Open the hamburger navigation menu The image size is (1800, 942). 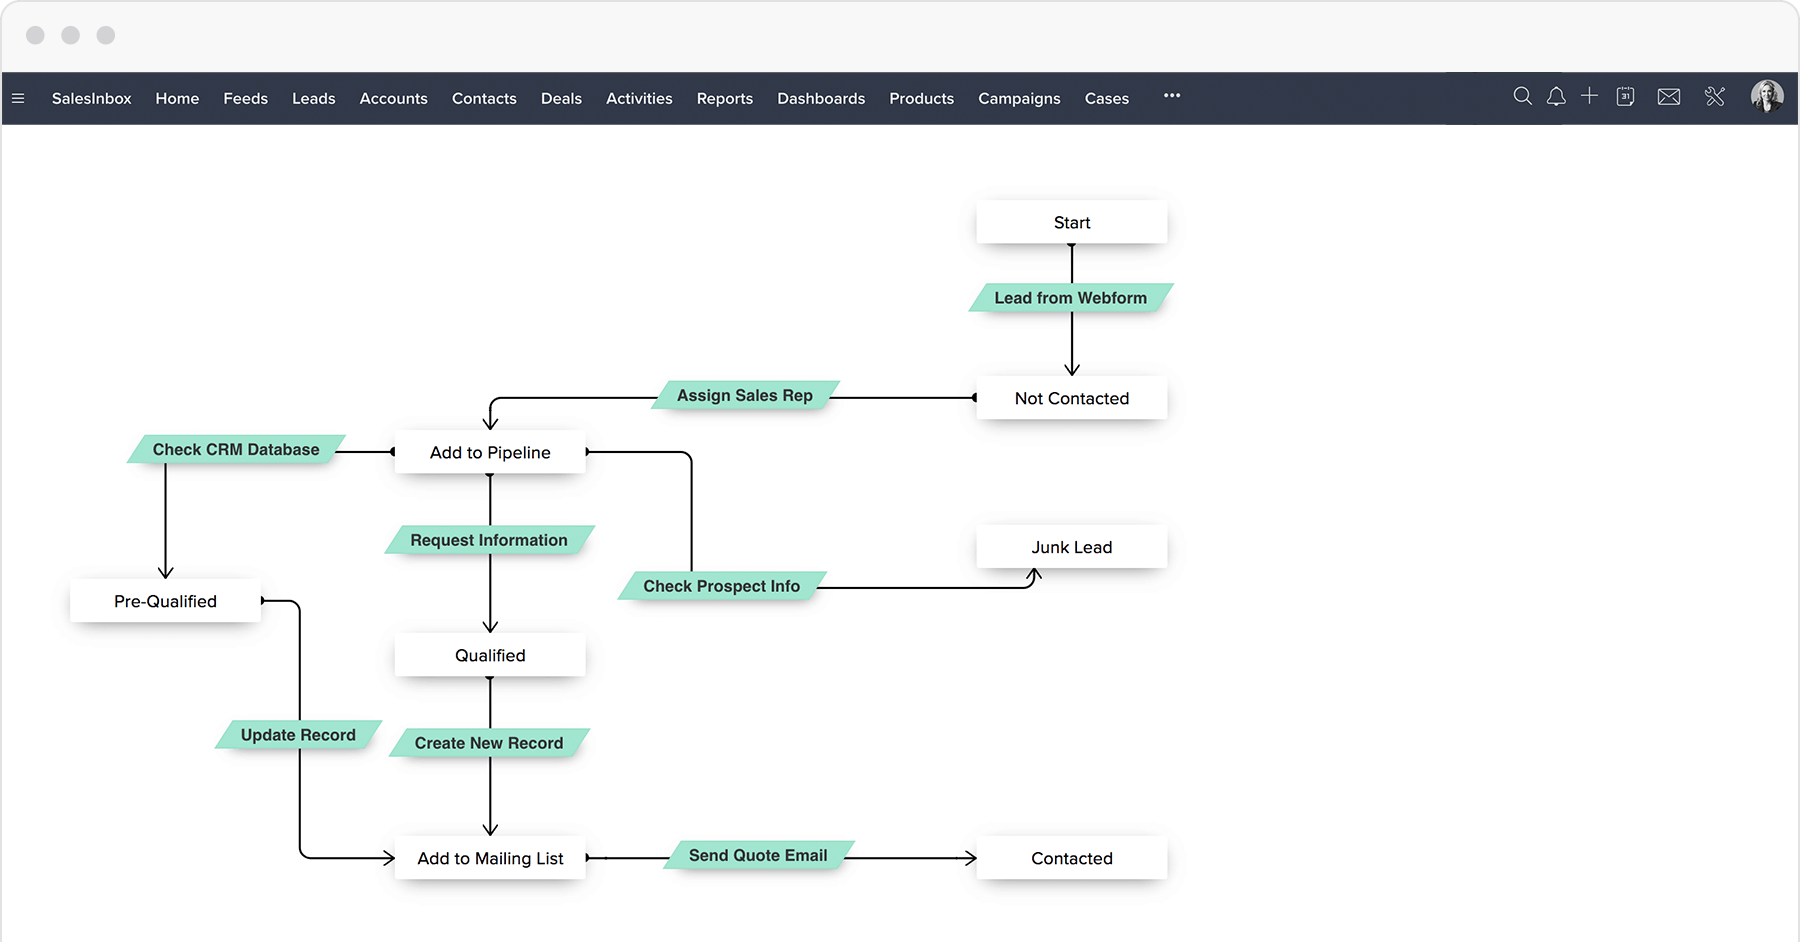point(18,97)
